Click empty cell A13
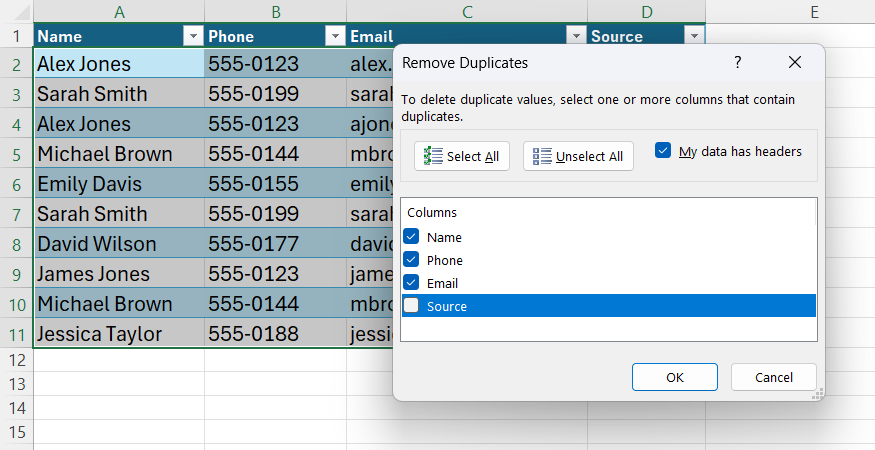Image resolution: width=875 pixels, height=450 pixels. pyautogui.click(x=119, y=384)
